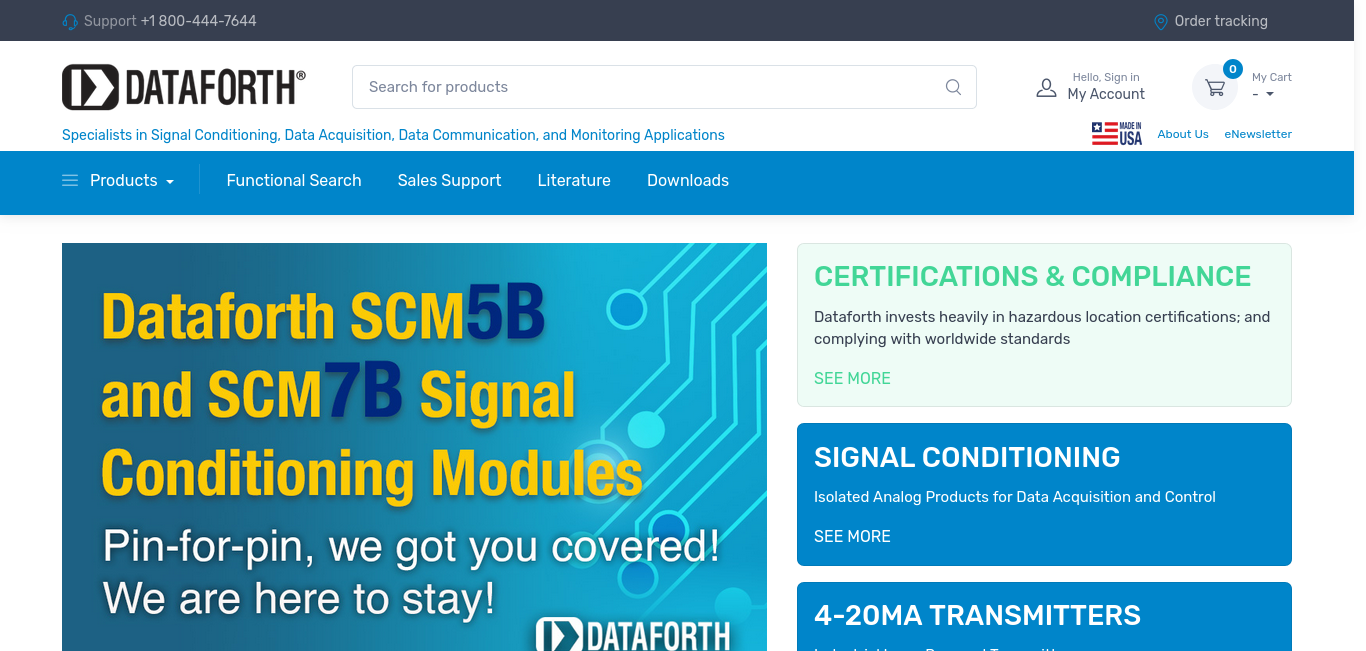The image size is (1366, 651).
Task: Open the Sales Support menu item
Action: tap(449, 180)
